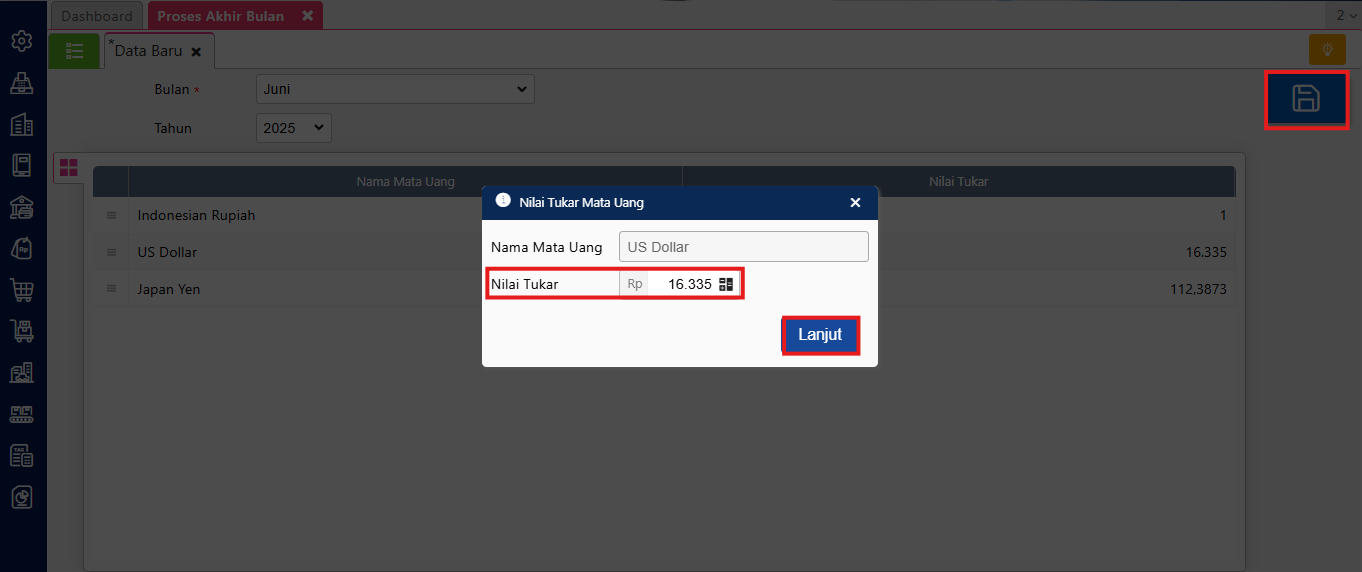Expand the Bulan dropdown showing Juni
This screenshot has width=1362, height=572.
click(395, 89)
